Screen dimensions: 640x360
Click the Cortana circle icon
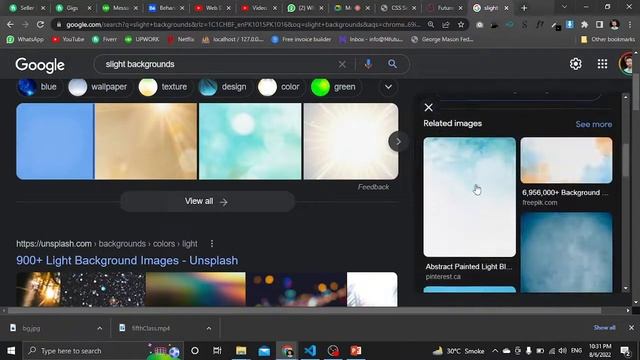click(x=195, y=351)
